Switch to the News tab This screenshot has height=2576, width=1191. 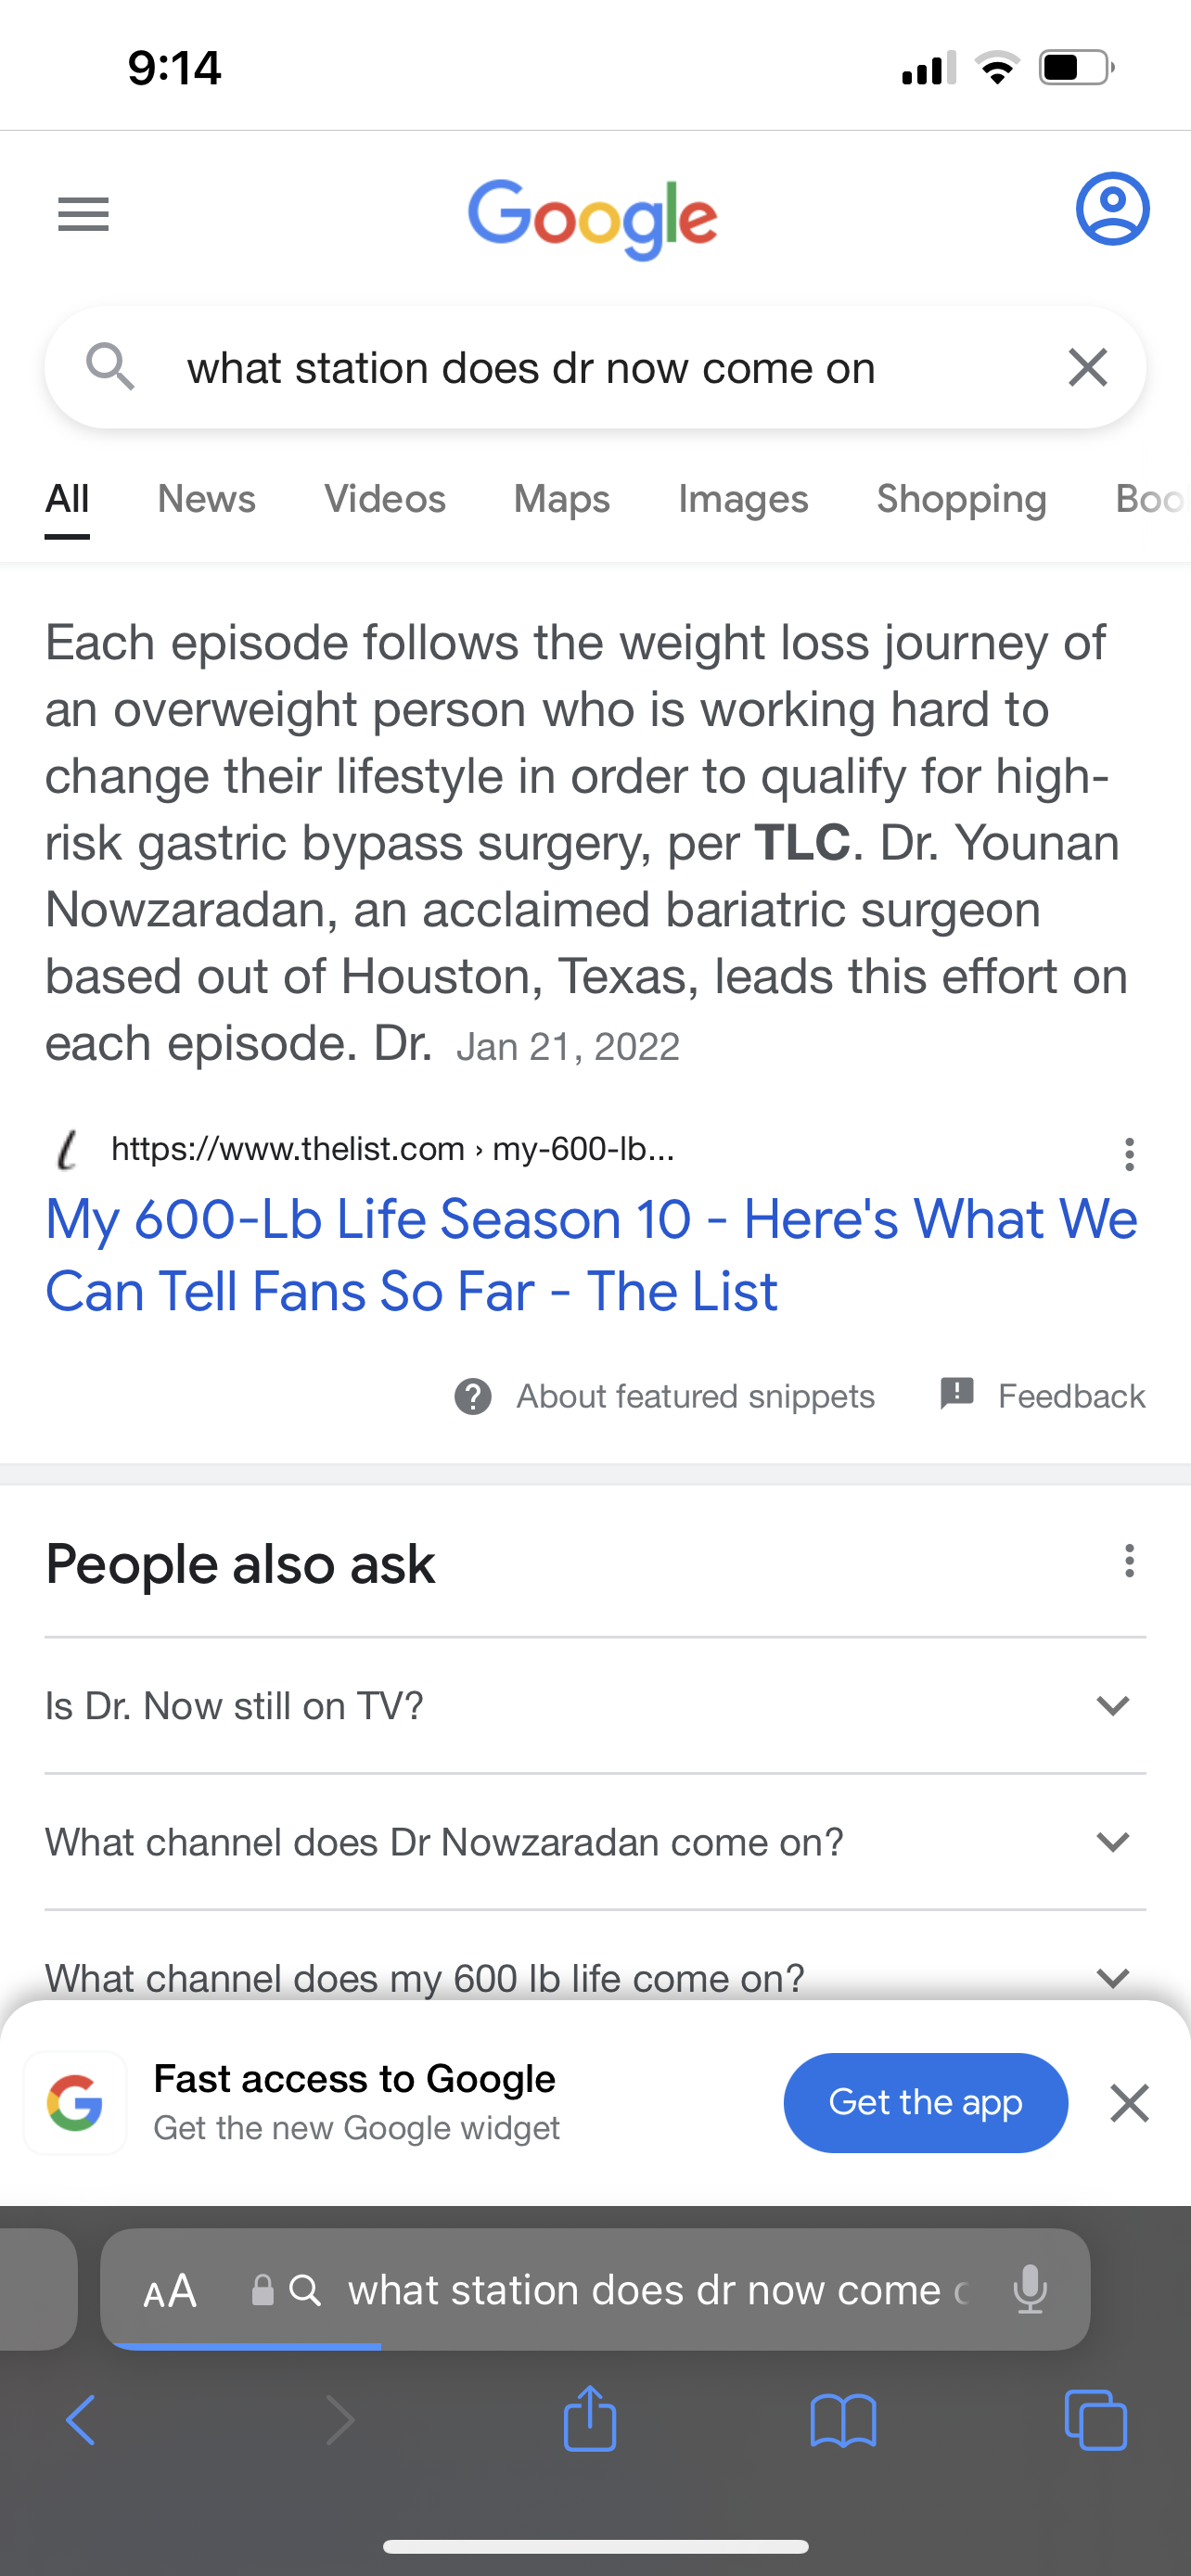(x=206, y=499)
